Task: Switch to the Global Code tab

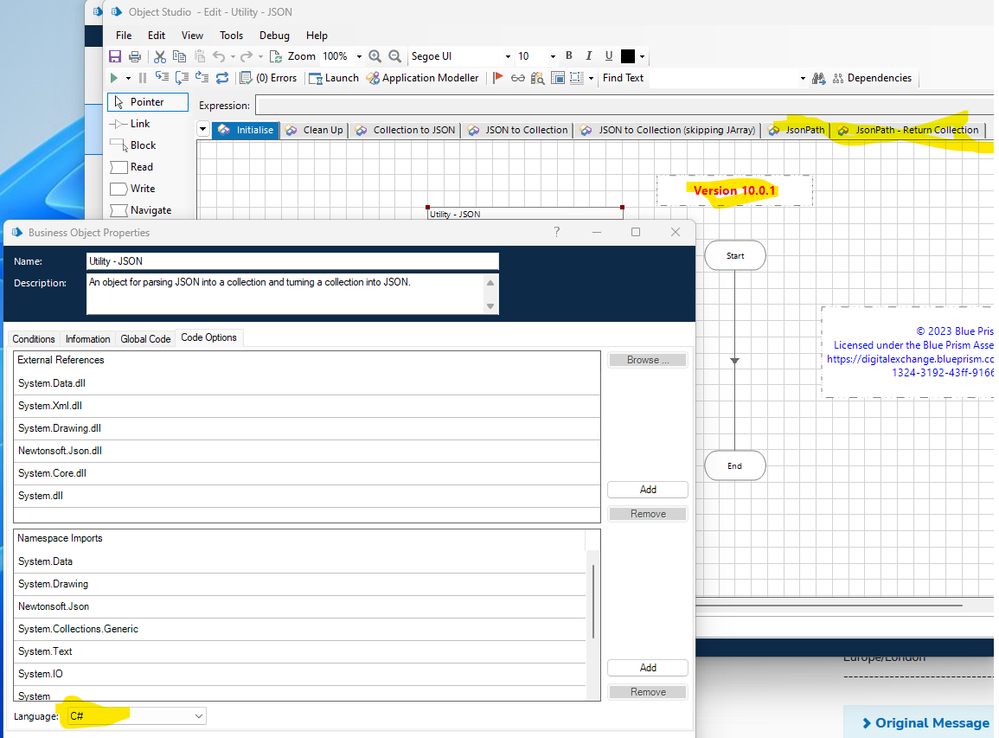Action: 145,339
